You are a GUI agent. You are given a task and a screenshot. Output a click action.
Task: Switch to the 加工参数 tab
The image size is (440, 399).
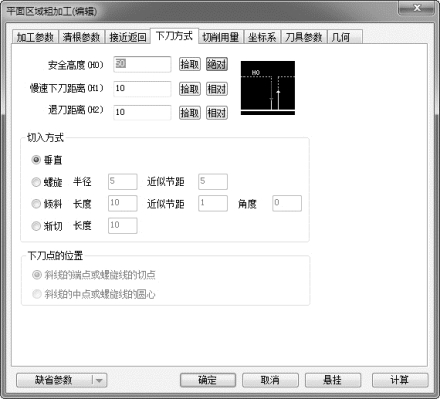click(35, 37)
